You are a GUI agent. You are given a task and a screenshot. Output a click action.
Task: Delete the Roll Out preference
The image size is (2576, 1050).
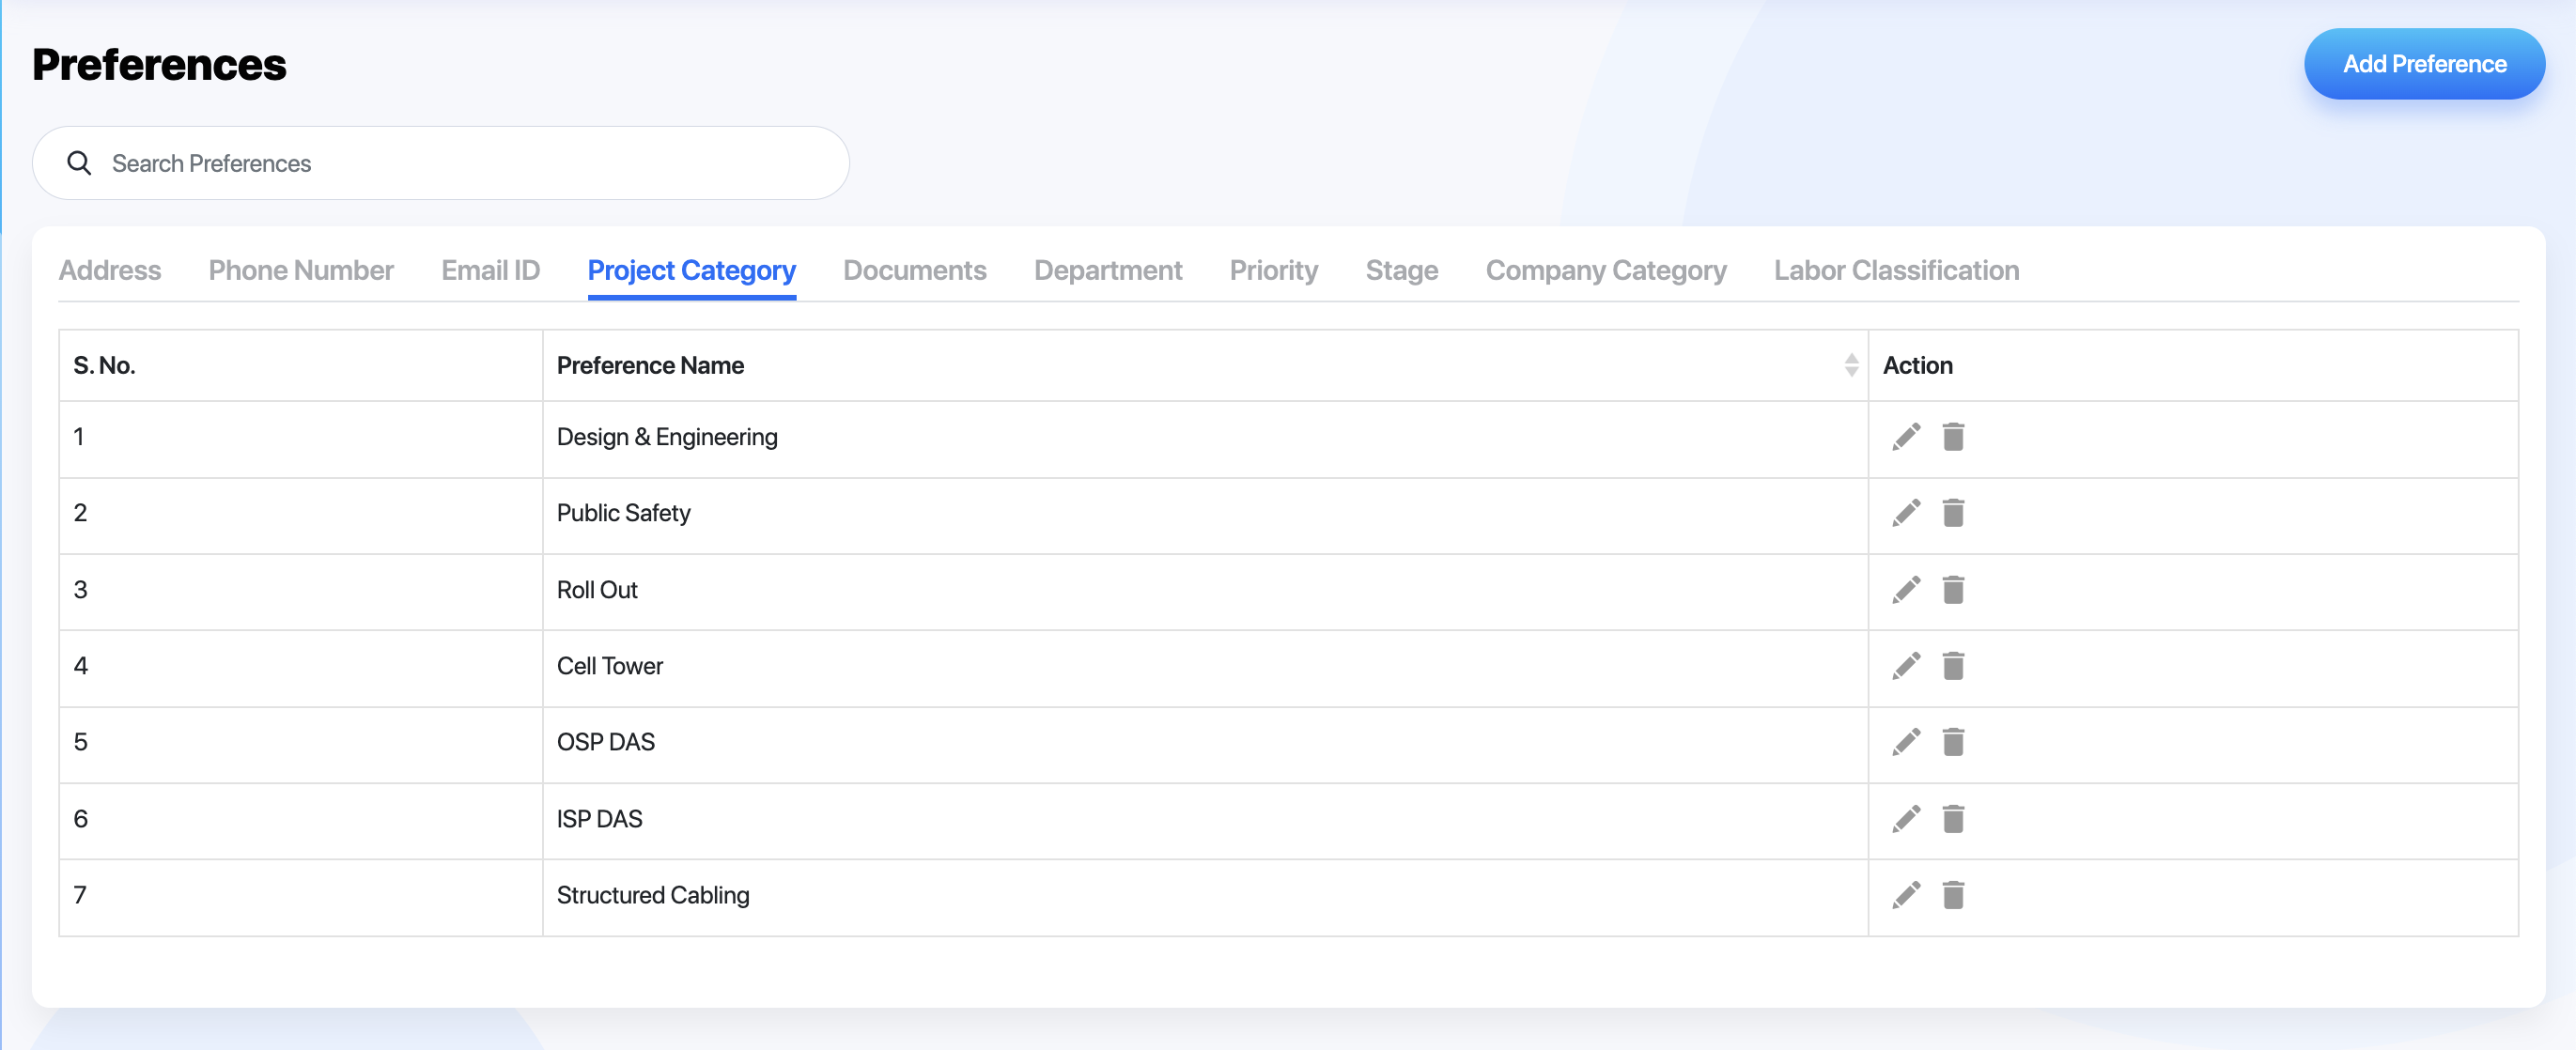coord(1953,590)
